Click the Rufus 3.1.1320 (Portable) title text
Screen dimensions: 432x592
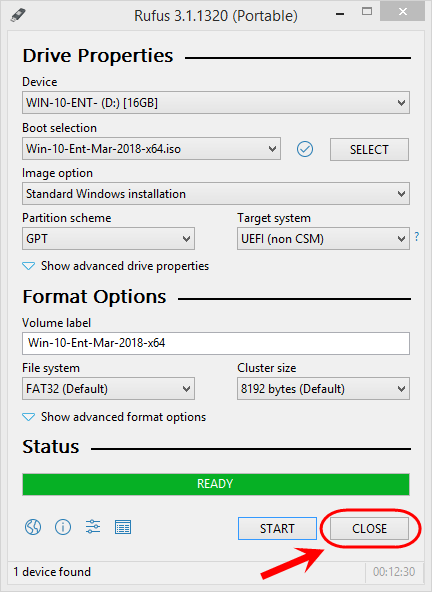(x=216, y=16)
